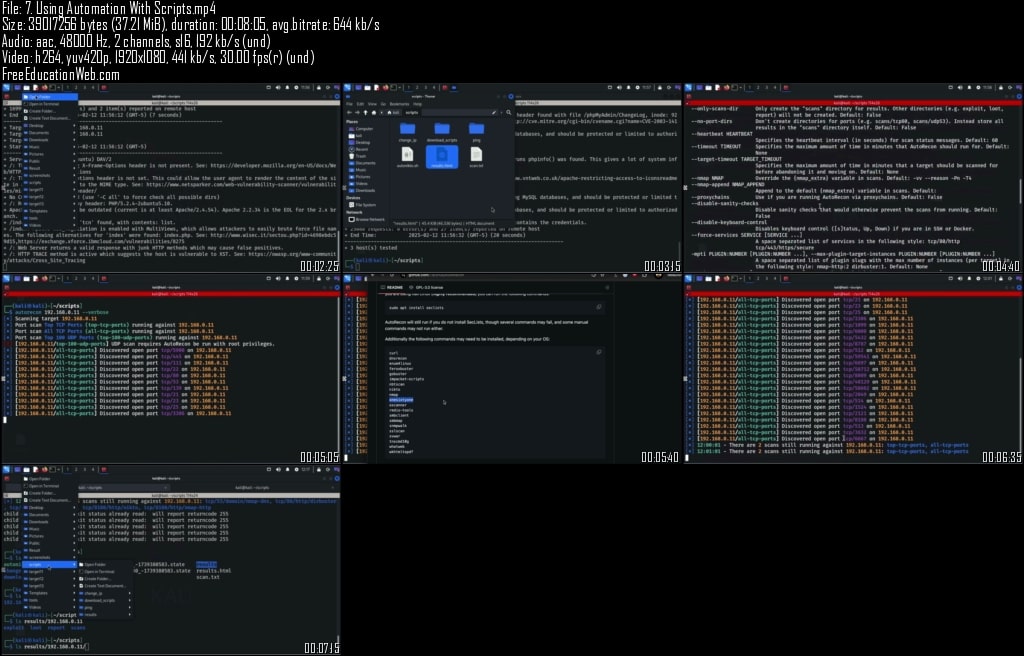Click the Kali menu logo in the 00:03:15 frame
The width and height of the screenshot is (1024, 656).
pyautogui.click(x=347, y=88)
